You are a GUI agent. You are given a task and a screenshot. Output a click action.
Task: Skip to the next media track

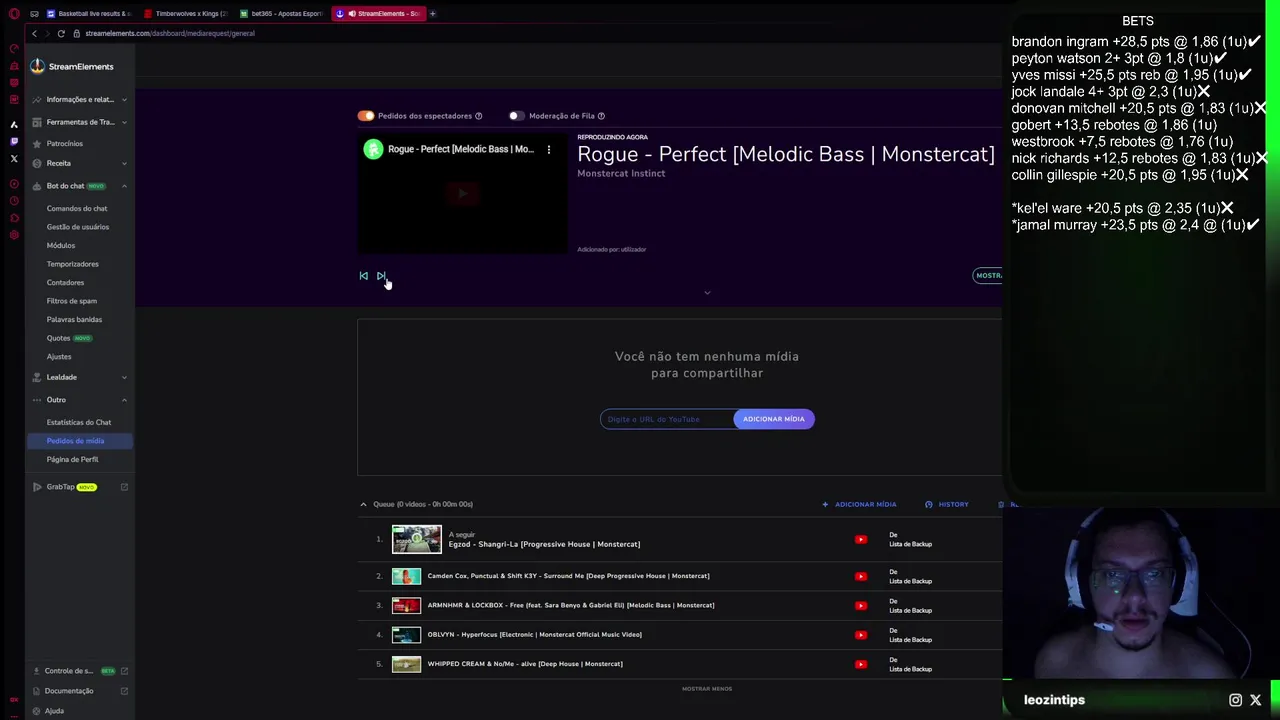pos(381,276)
